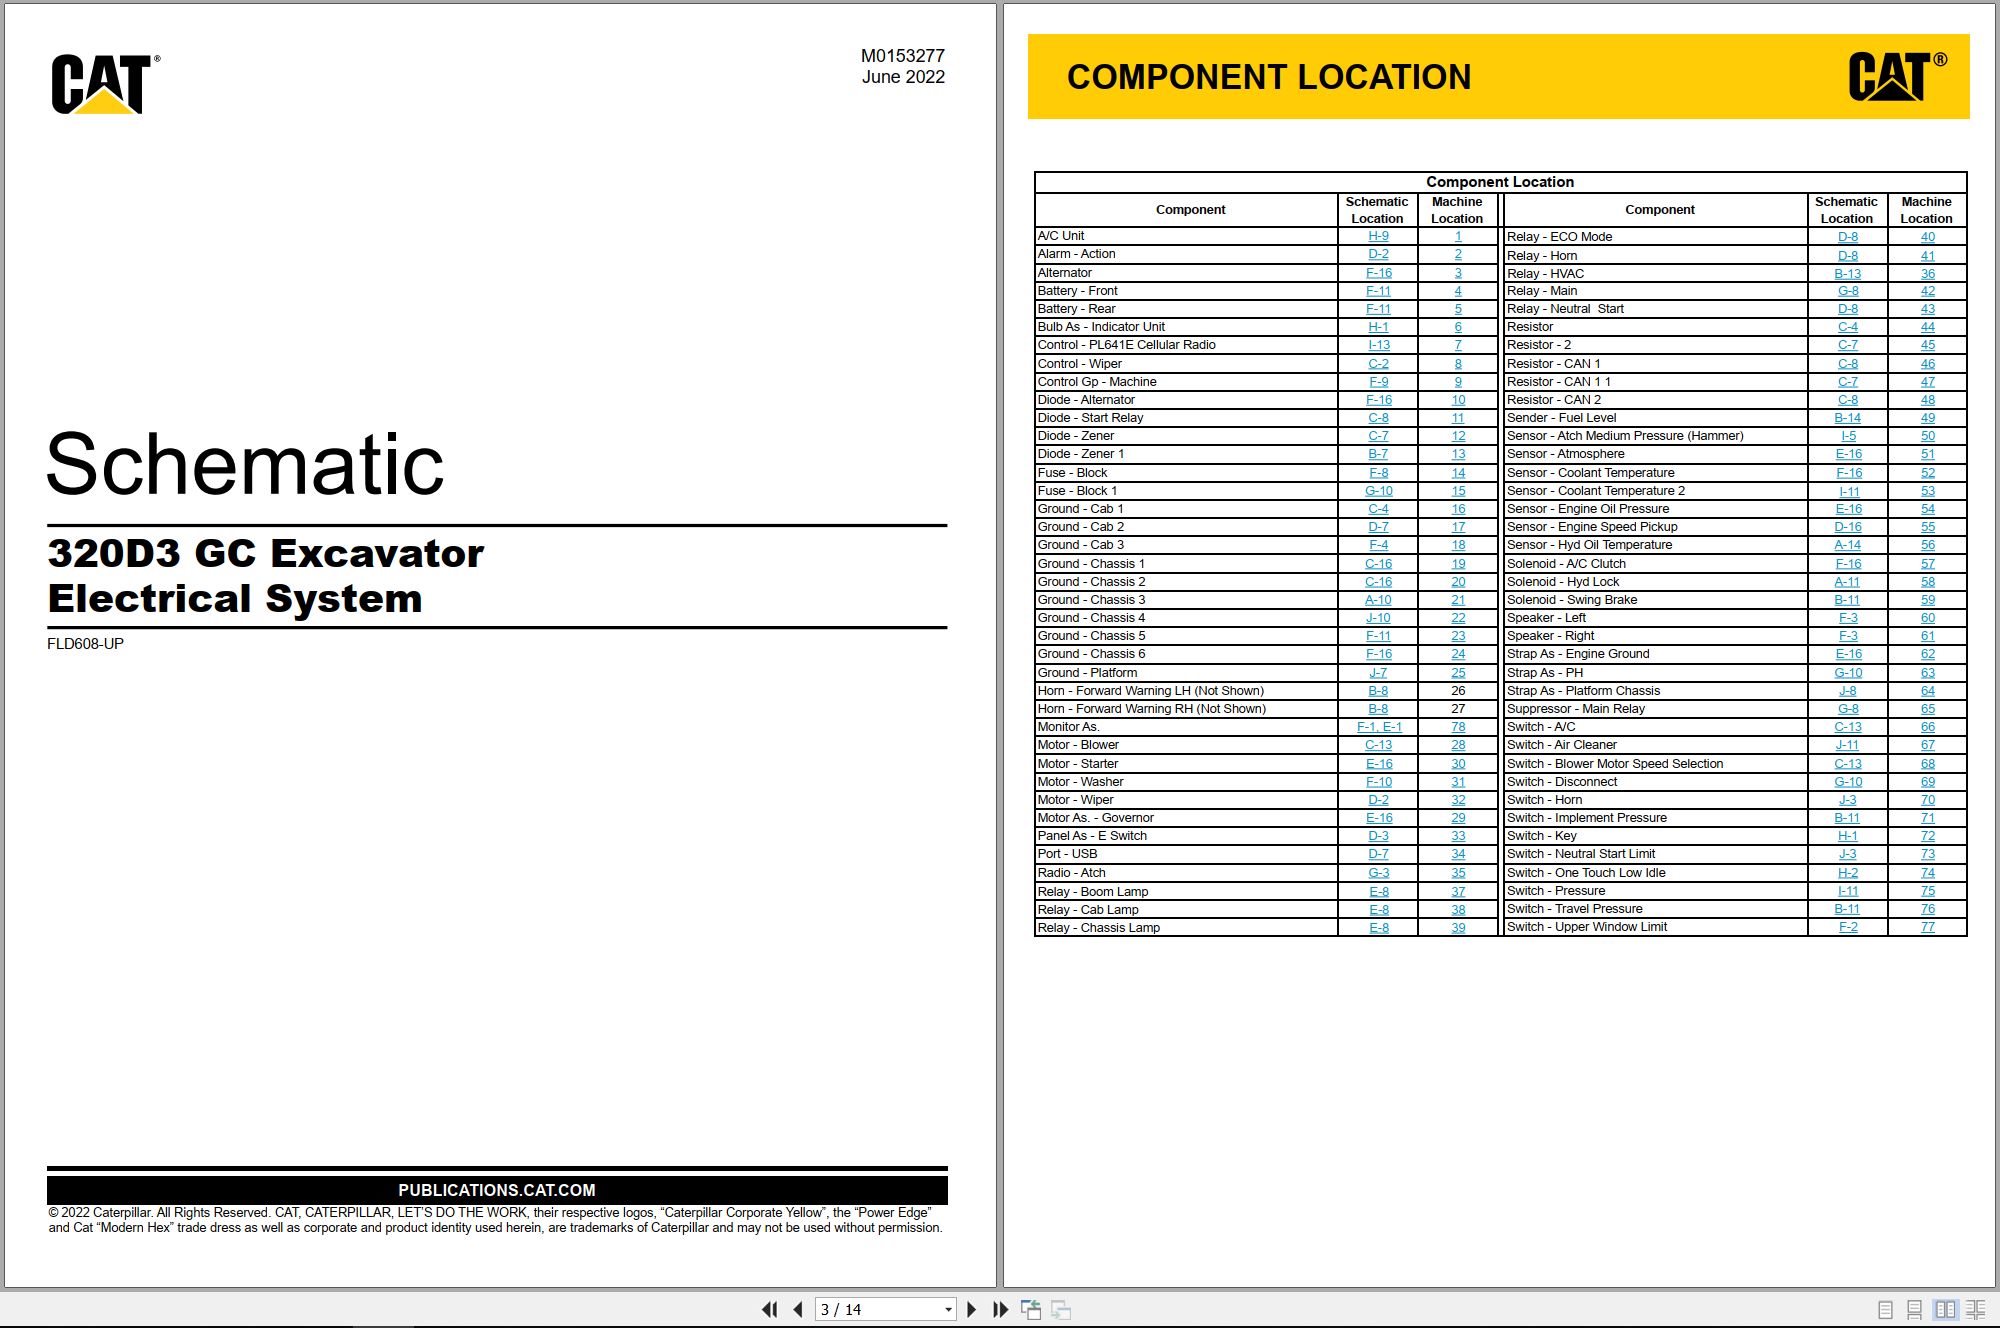Screen dimensions: 2000x1328
Task: Go to the next page
Action: [971, 1309]
